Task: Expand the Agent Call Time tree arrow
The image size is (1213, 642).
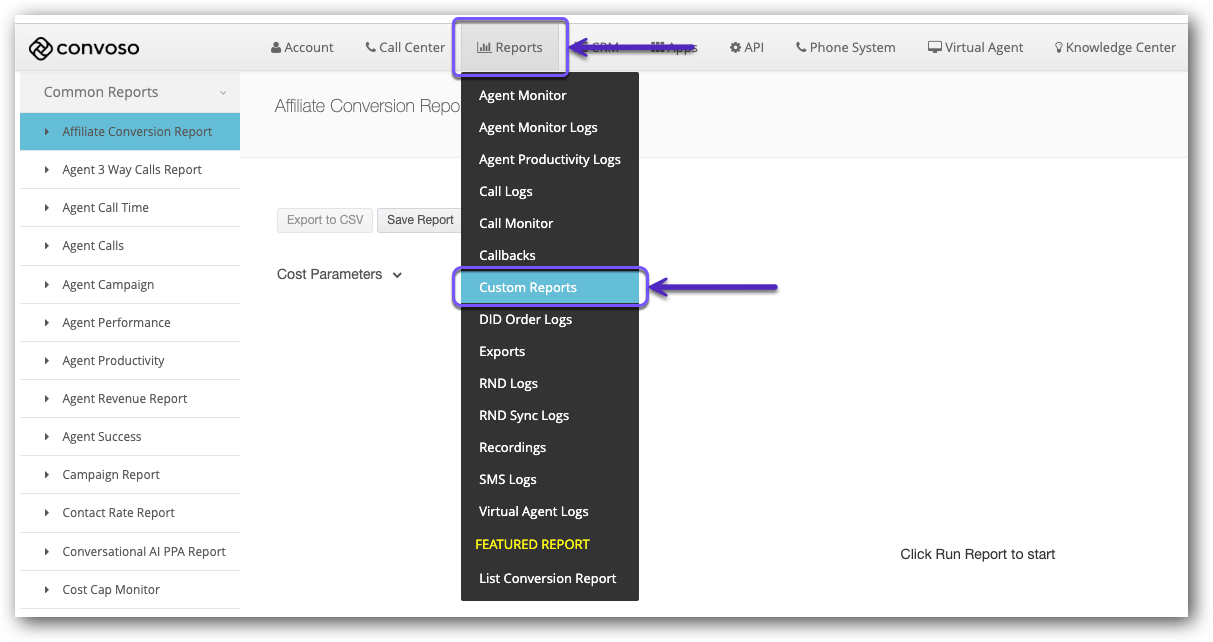Action: [47, 208]
